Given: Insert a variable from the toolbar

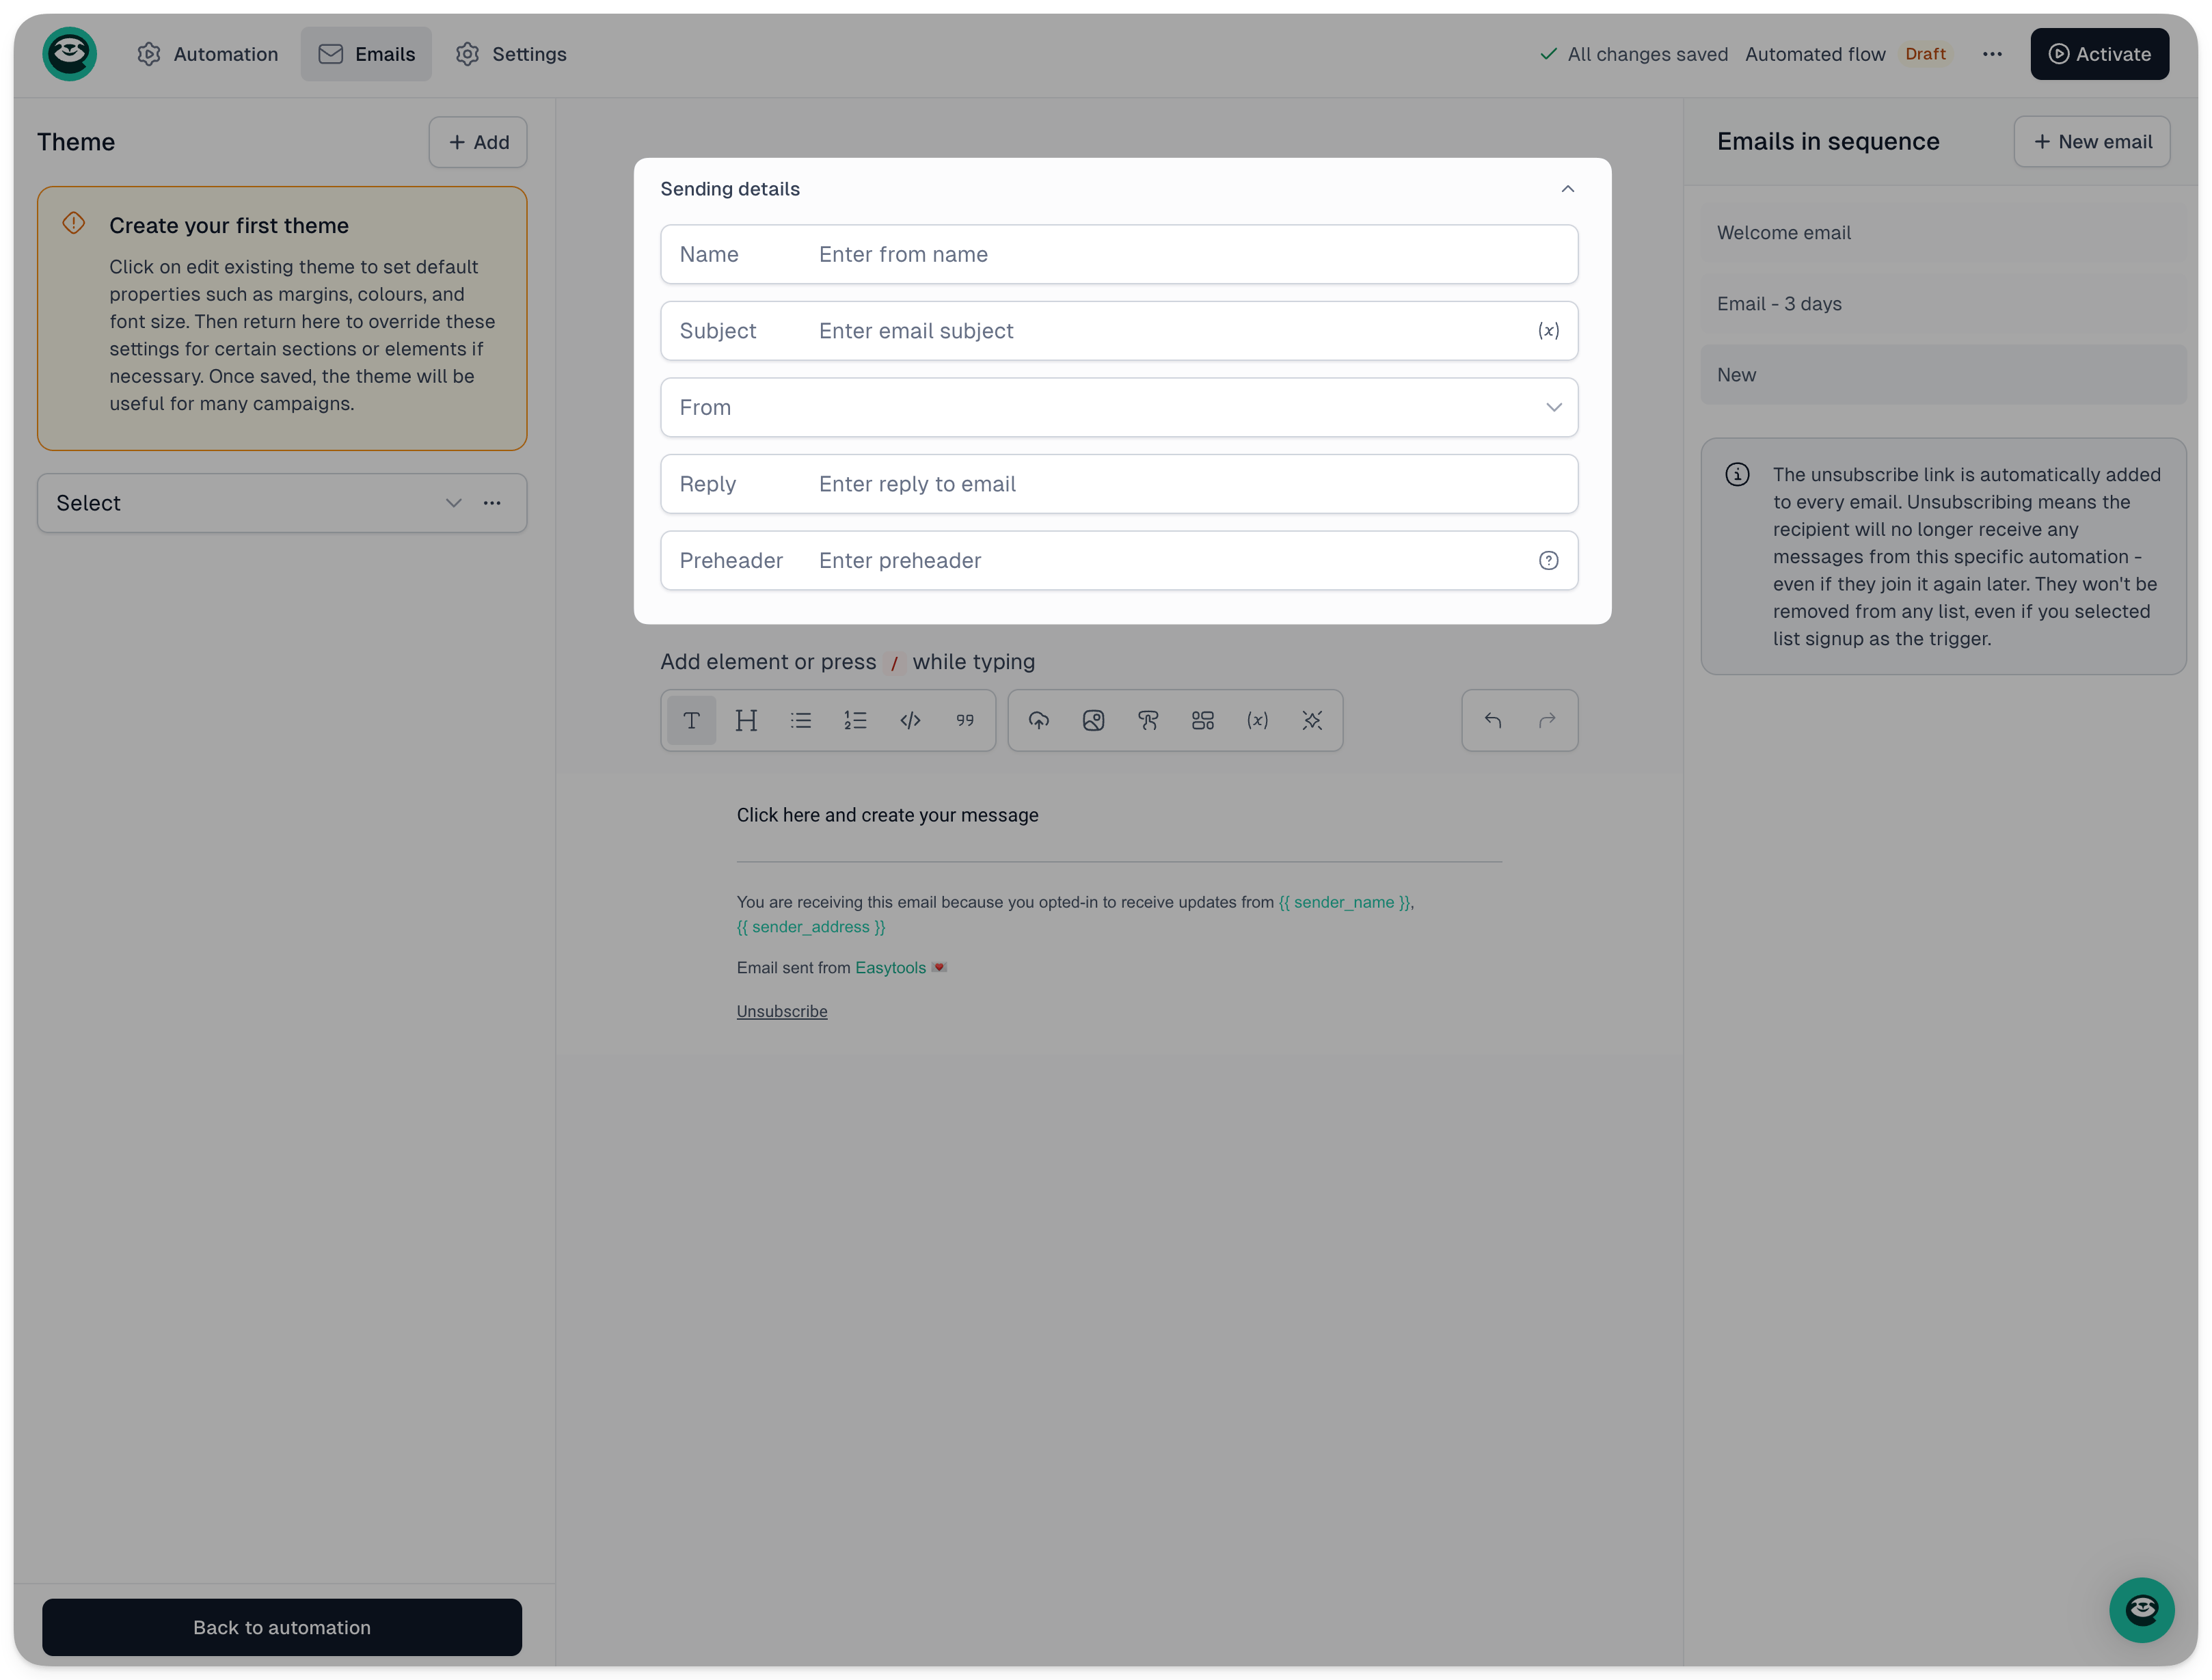Looking at the screenshot, I should [1258, 720].
